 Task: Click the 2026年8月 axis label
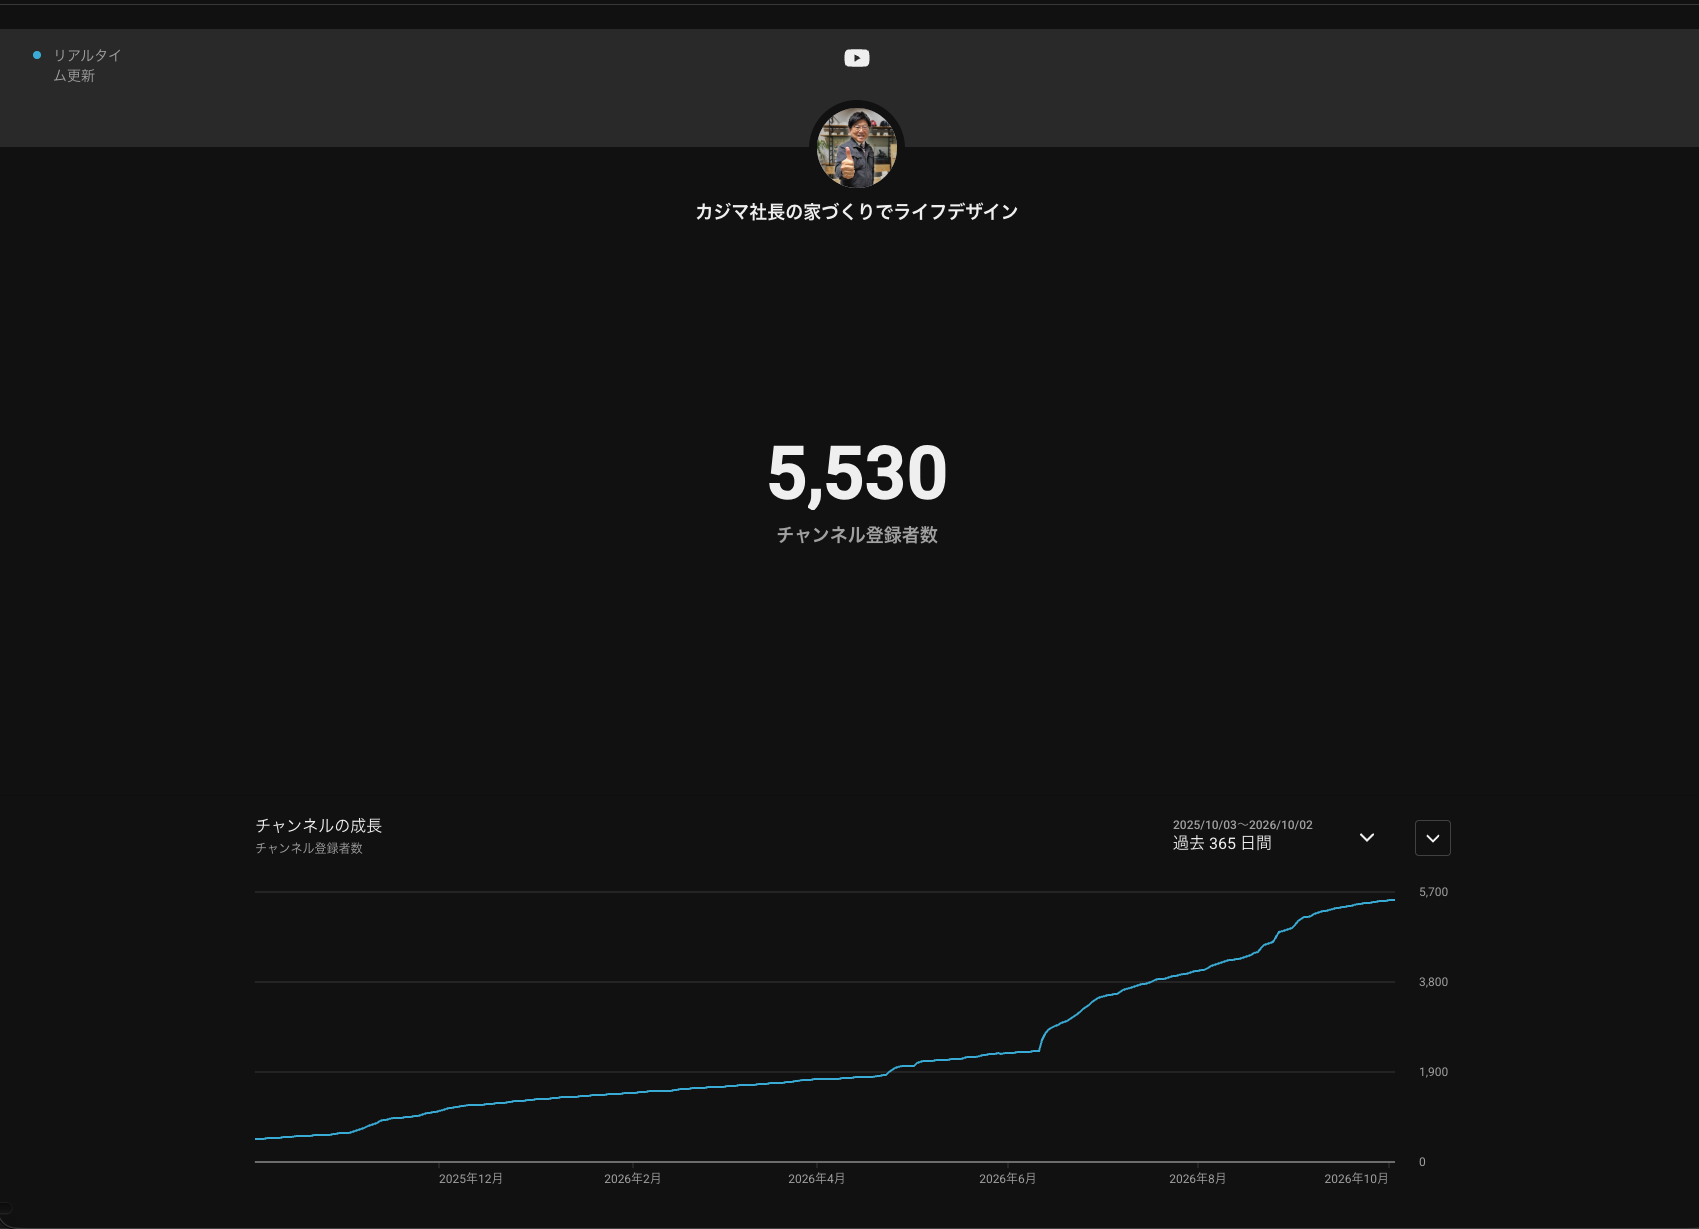tap(1198, 1179)
